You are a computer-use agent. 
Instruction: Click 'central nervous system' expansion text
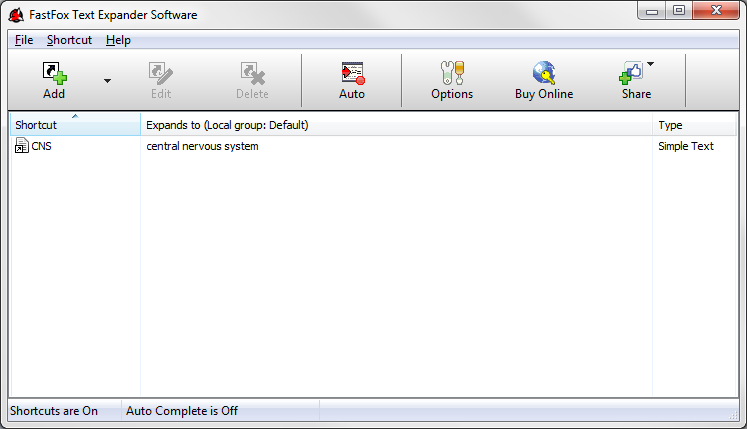pyautogui.click(x=202, y=146)
